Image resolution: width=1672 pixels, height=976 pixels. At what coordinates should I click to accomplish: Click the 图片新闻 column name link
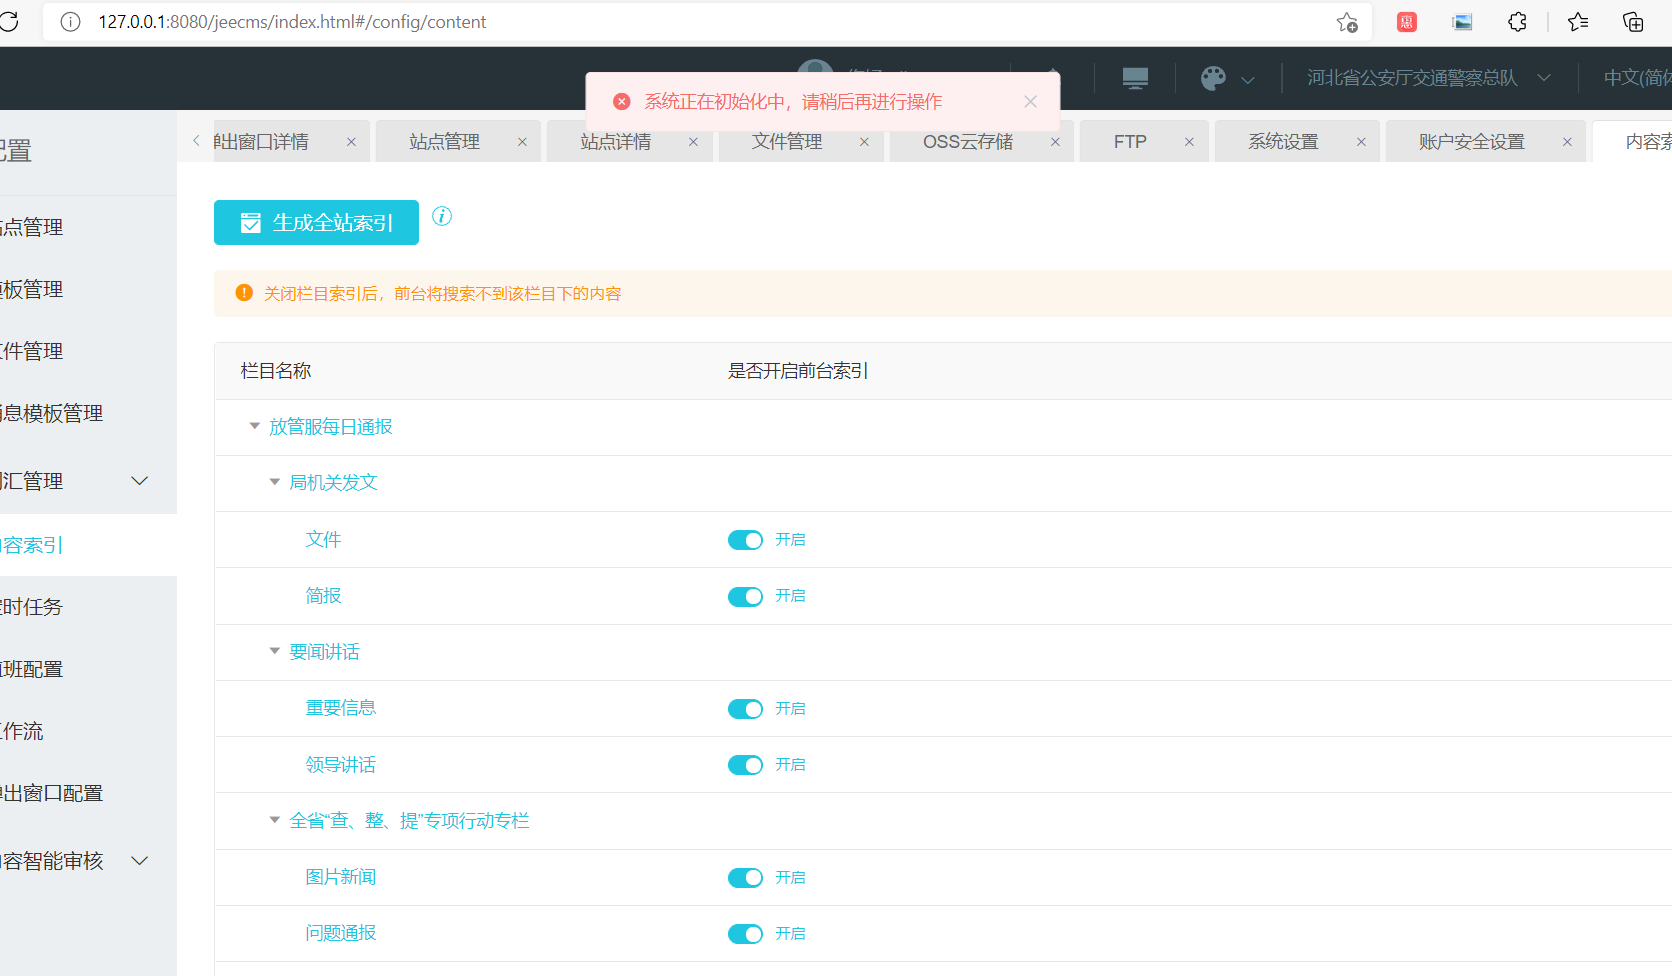coord(341,877)
